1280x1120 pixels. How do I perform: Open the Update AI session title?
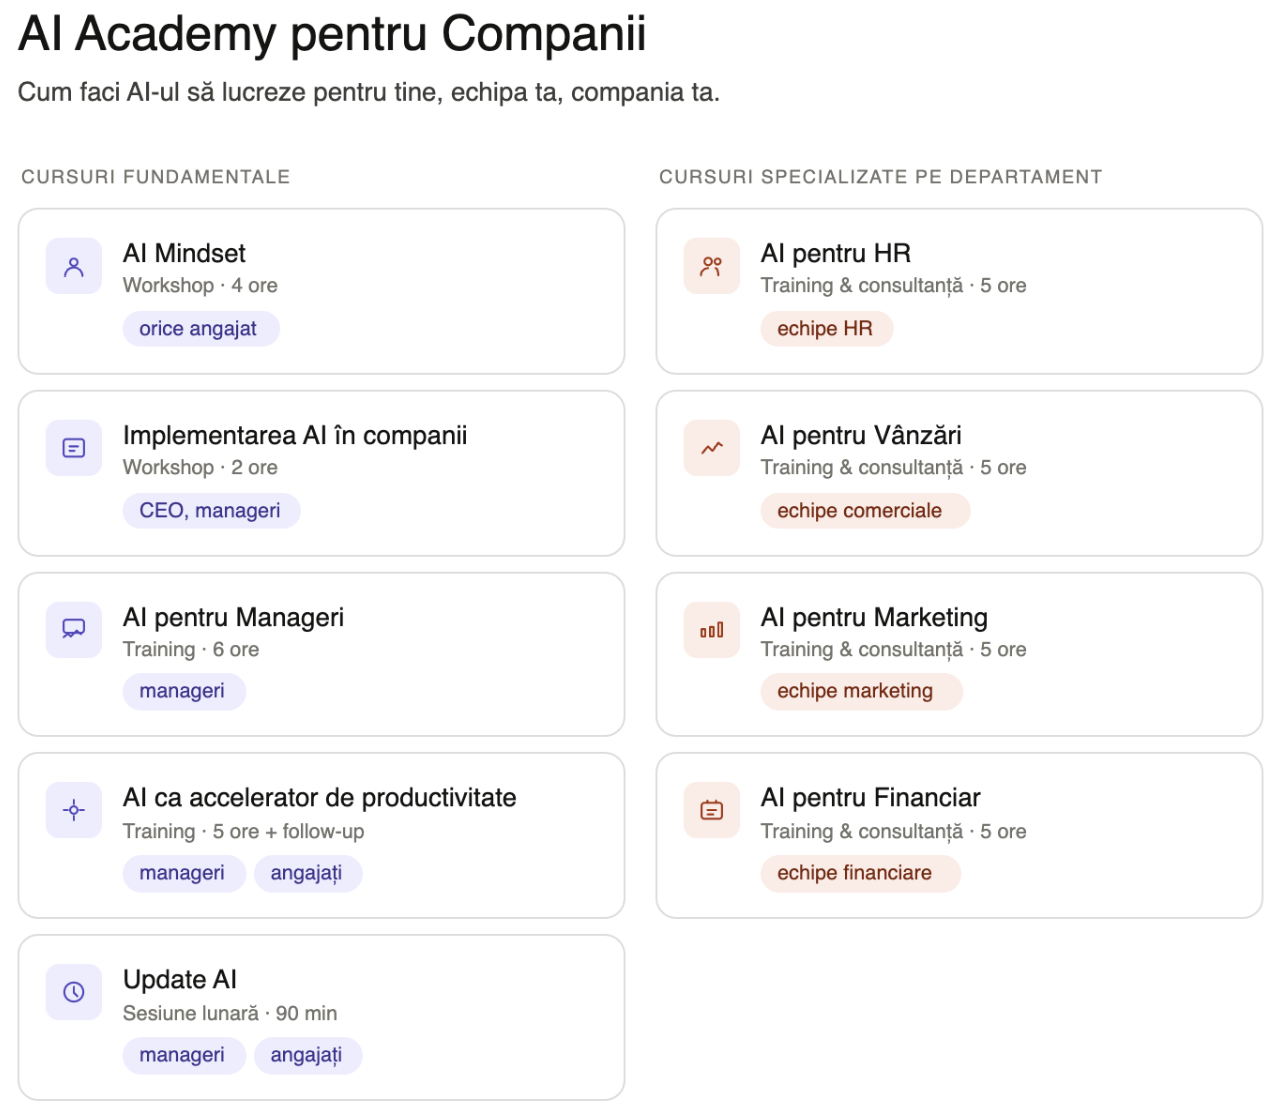pos(180,980)
